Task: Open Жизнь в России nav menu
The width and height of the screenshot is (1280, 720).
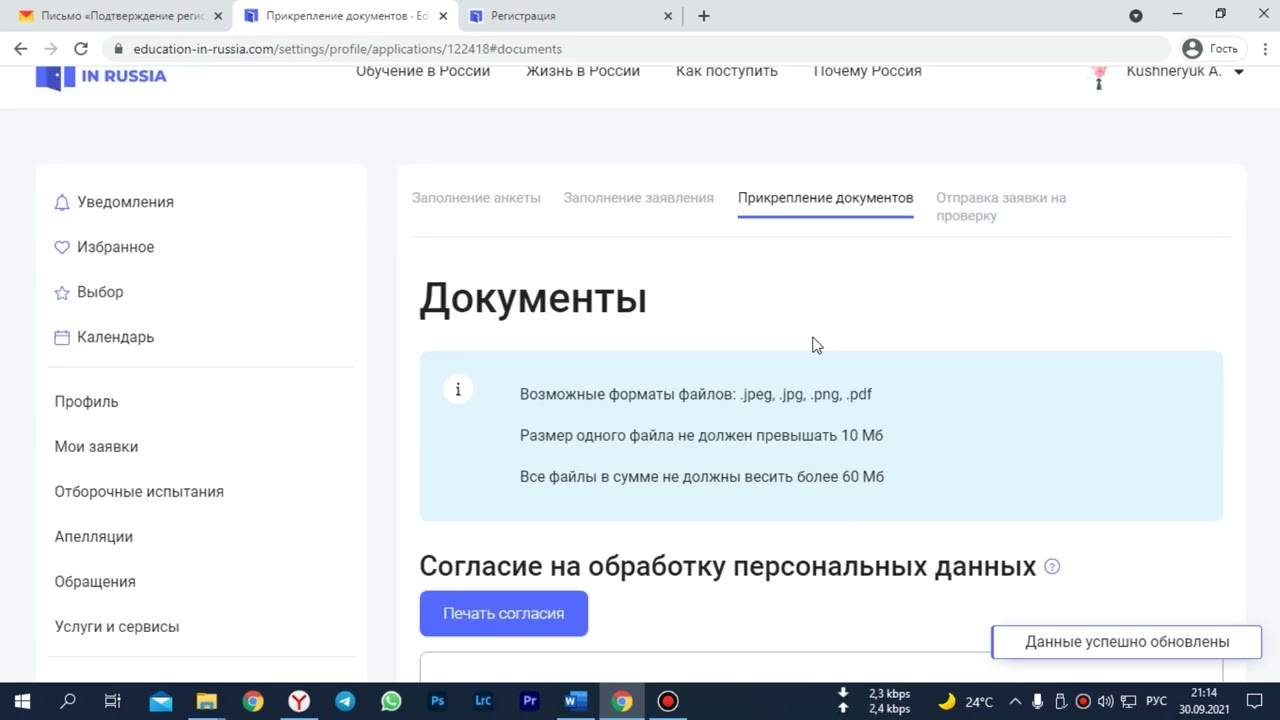Action: (x=583, y=71)
